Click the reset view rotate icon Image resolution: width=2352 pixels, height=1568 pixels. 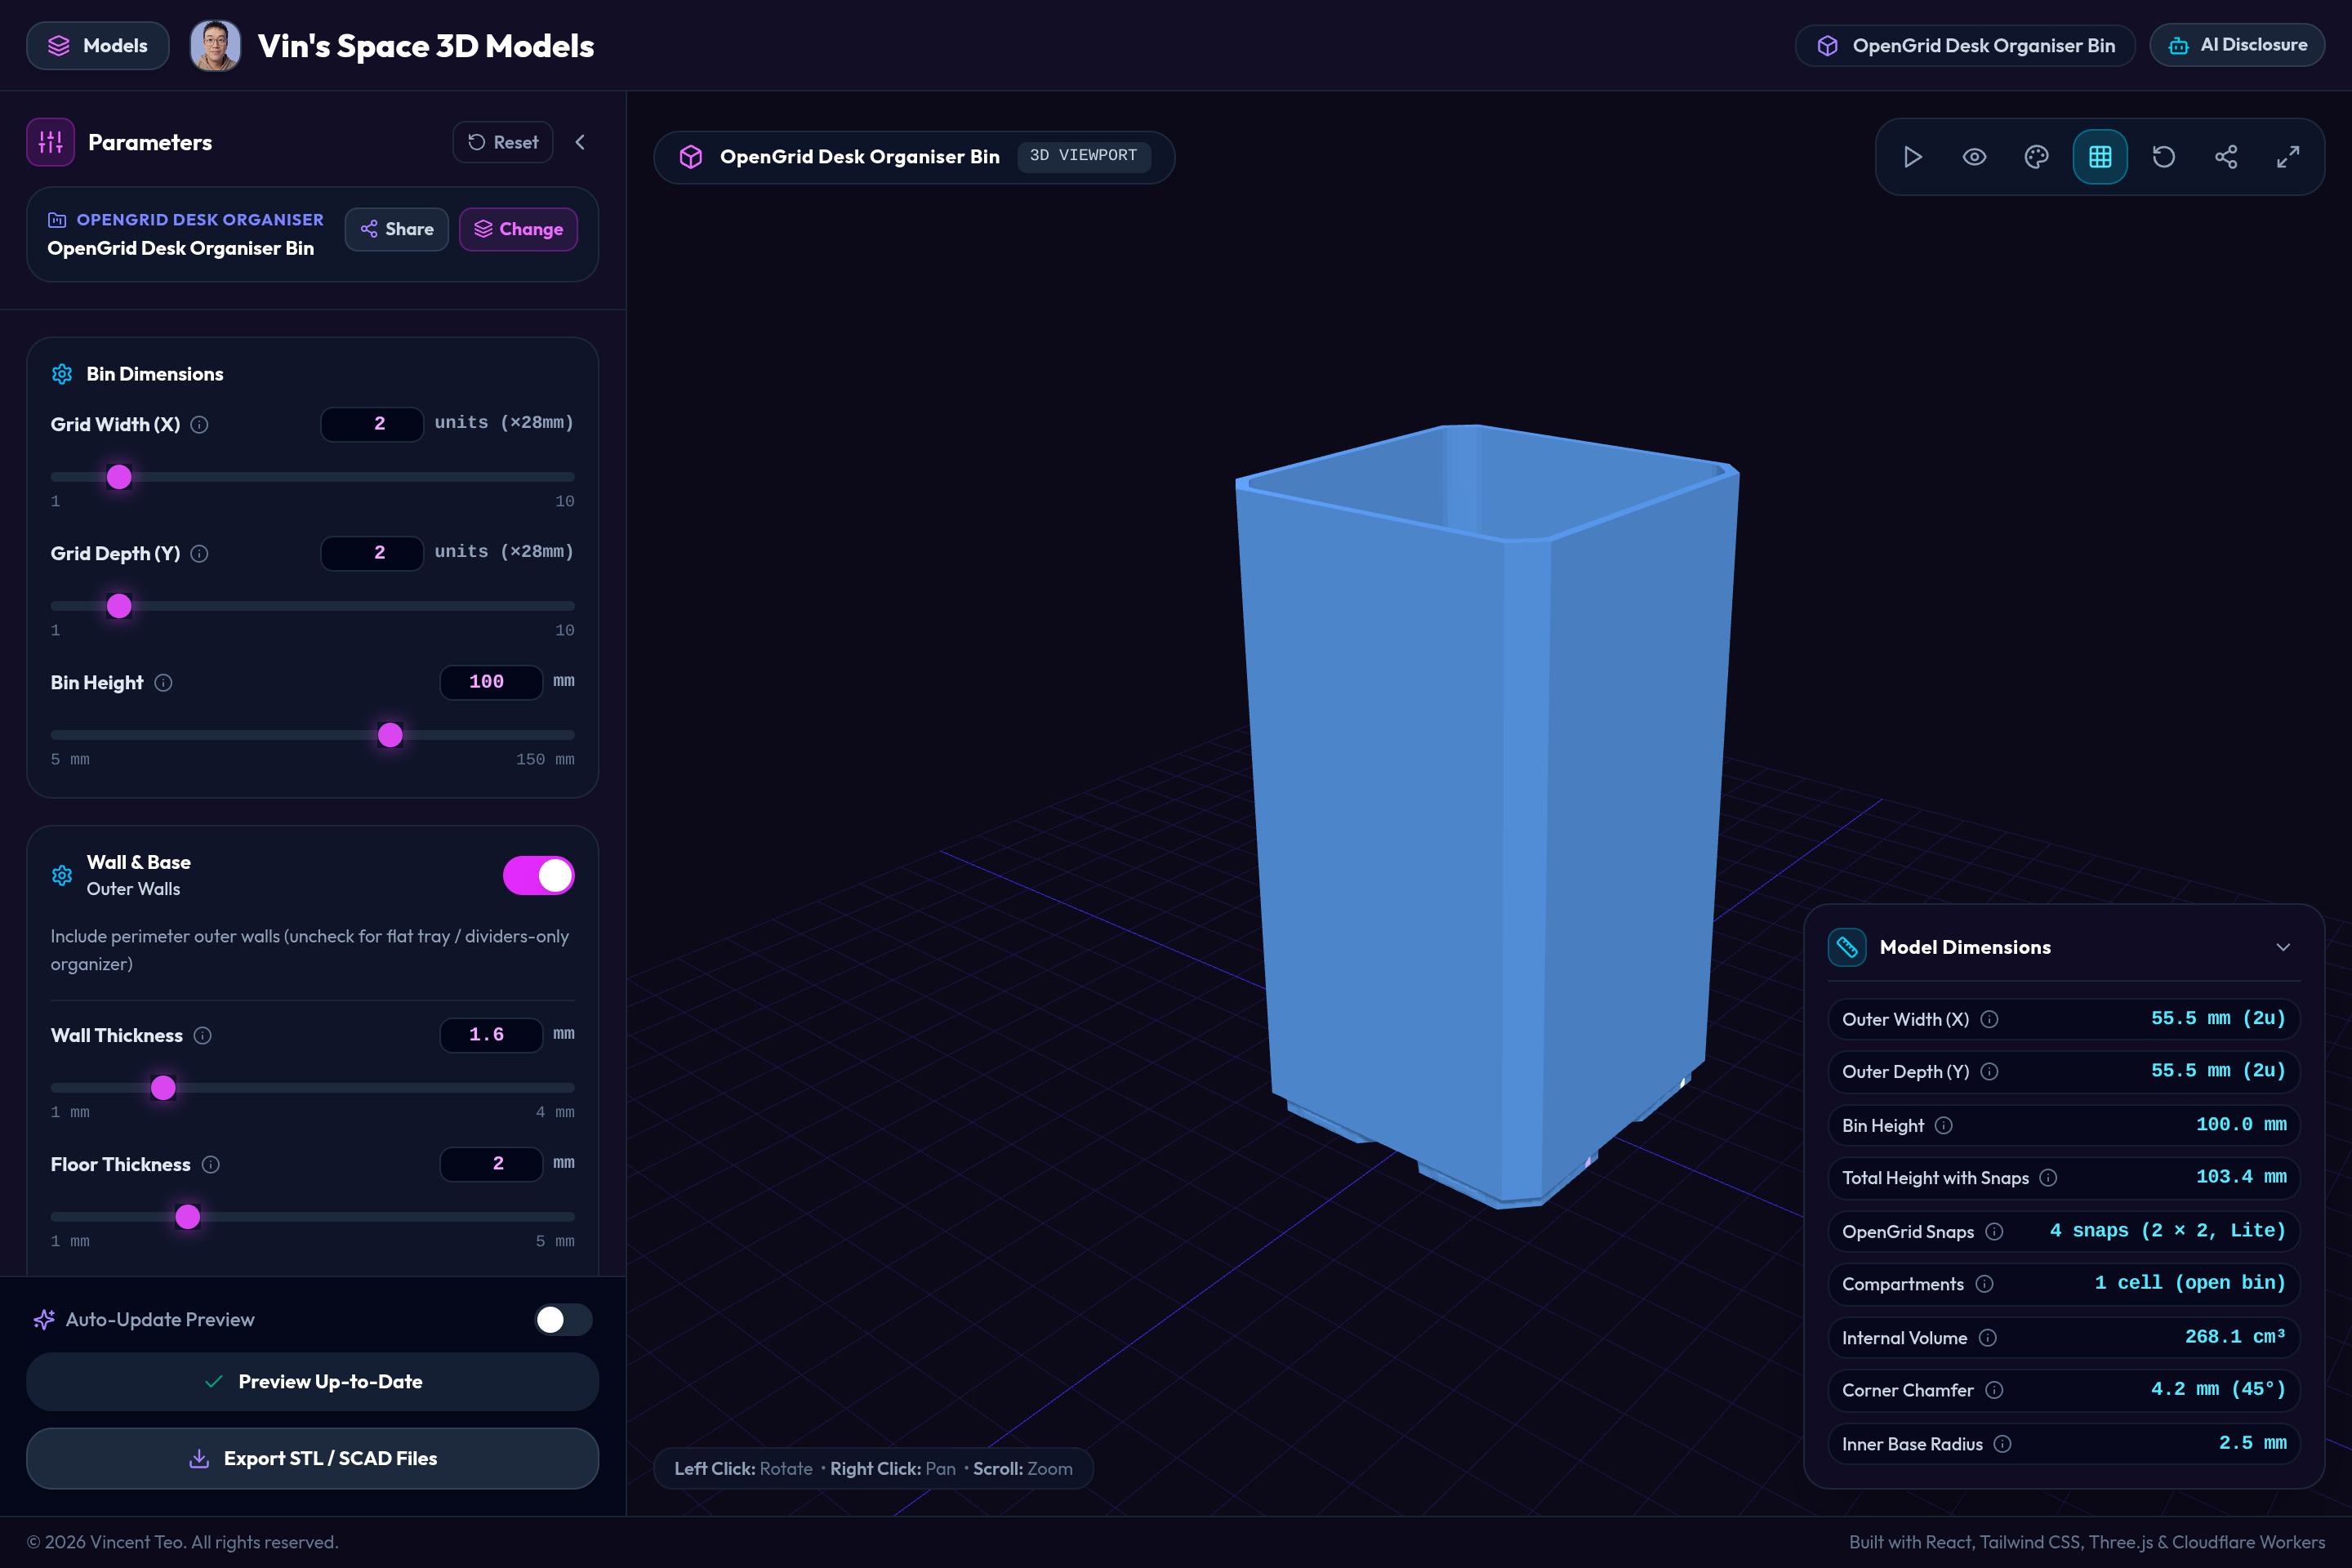tap(2163, 157)
